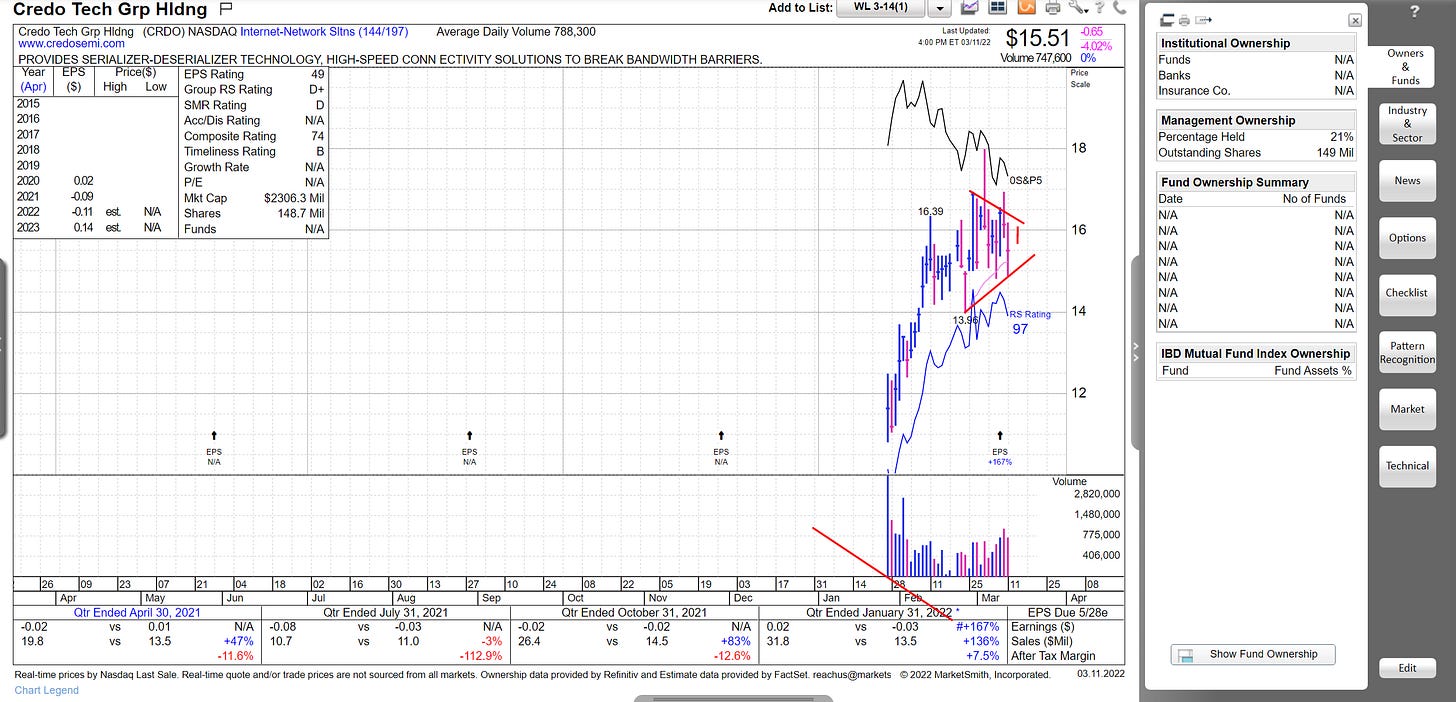Screen dimensions: 1456x702
Task: Click Outstanding Shares 149 Mil row
Action: tap(1256, 152)
